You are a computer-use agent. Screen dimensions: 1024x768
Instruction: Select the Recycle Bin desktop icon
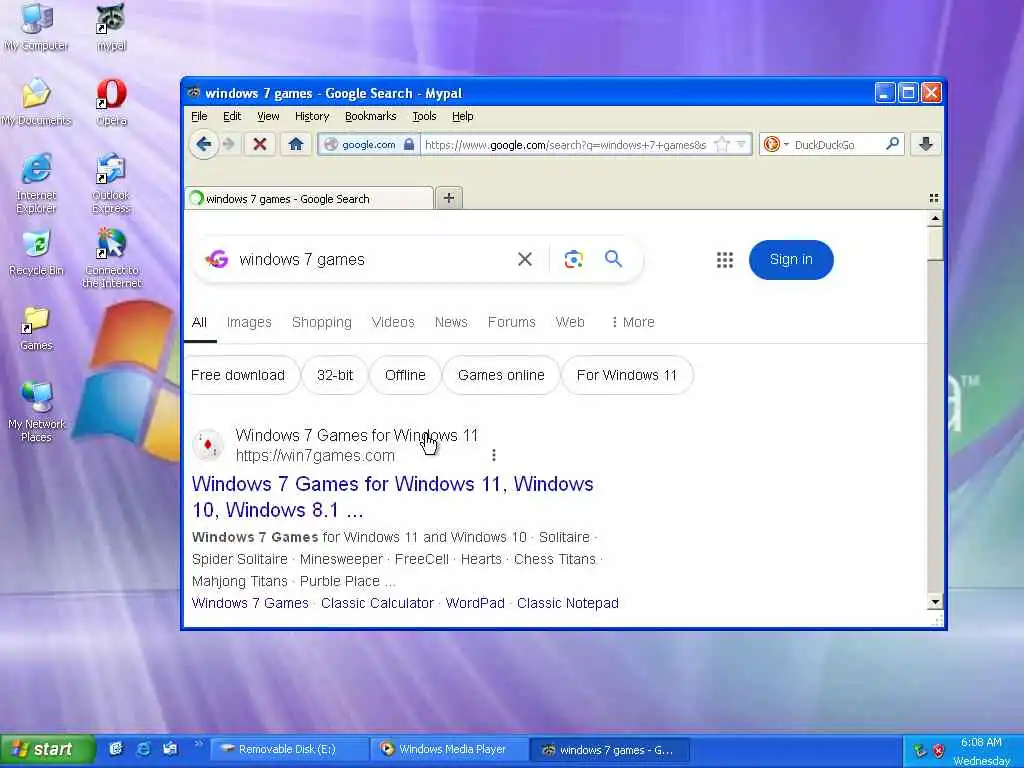(x=37, y=253)
